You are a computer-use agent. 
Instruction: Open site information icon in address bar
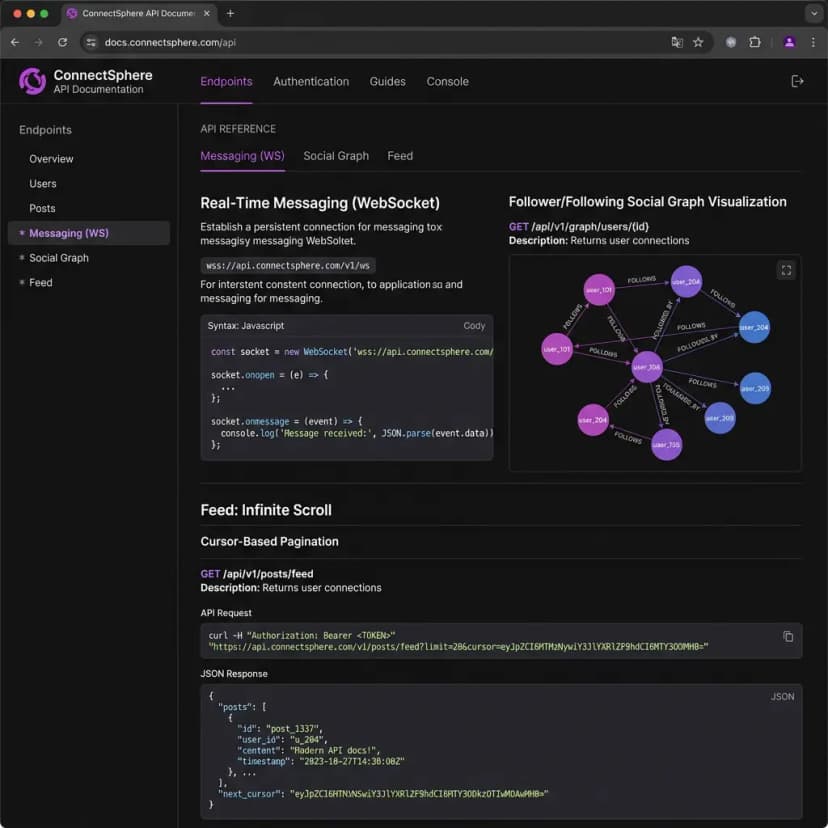[x=91, y=42]
